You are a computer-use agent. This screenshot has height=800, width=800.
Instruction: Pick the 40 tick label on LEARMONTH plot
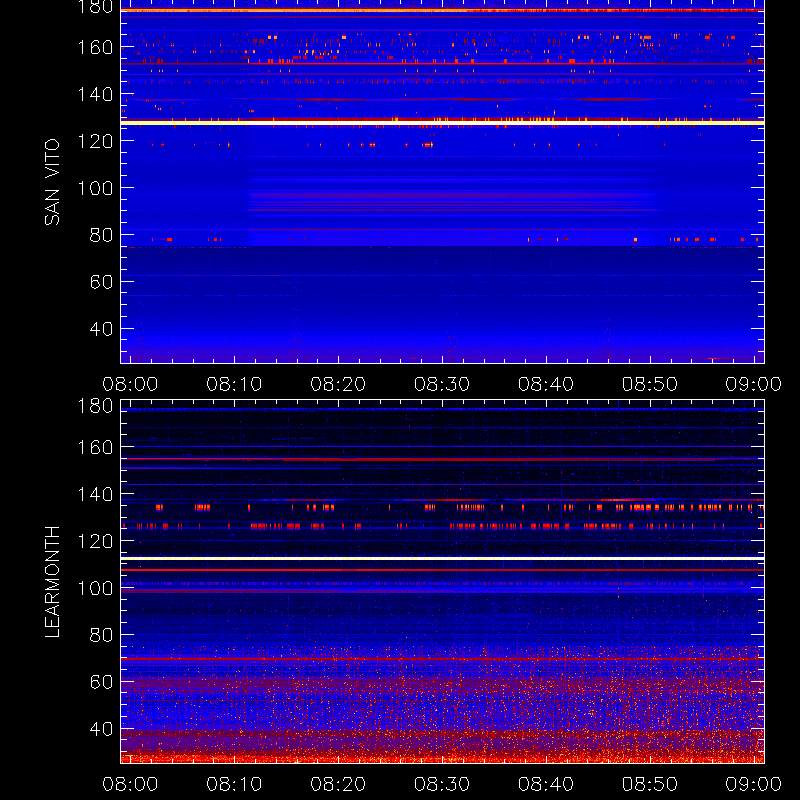click(102, 729)
